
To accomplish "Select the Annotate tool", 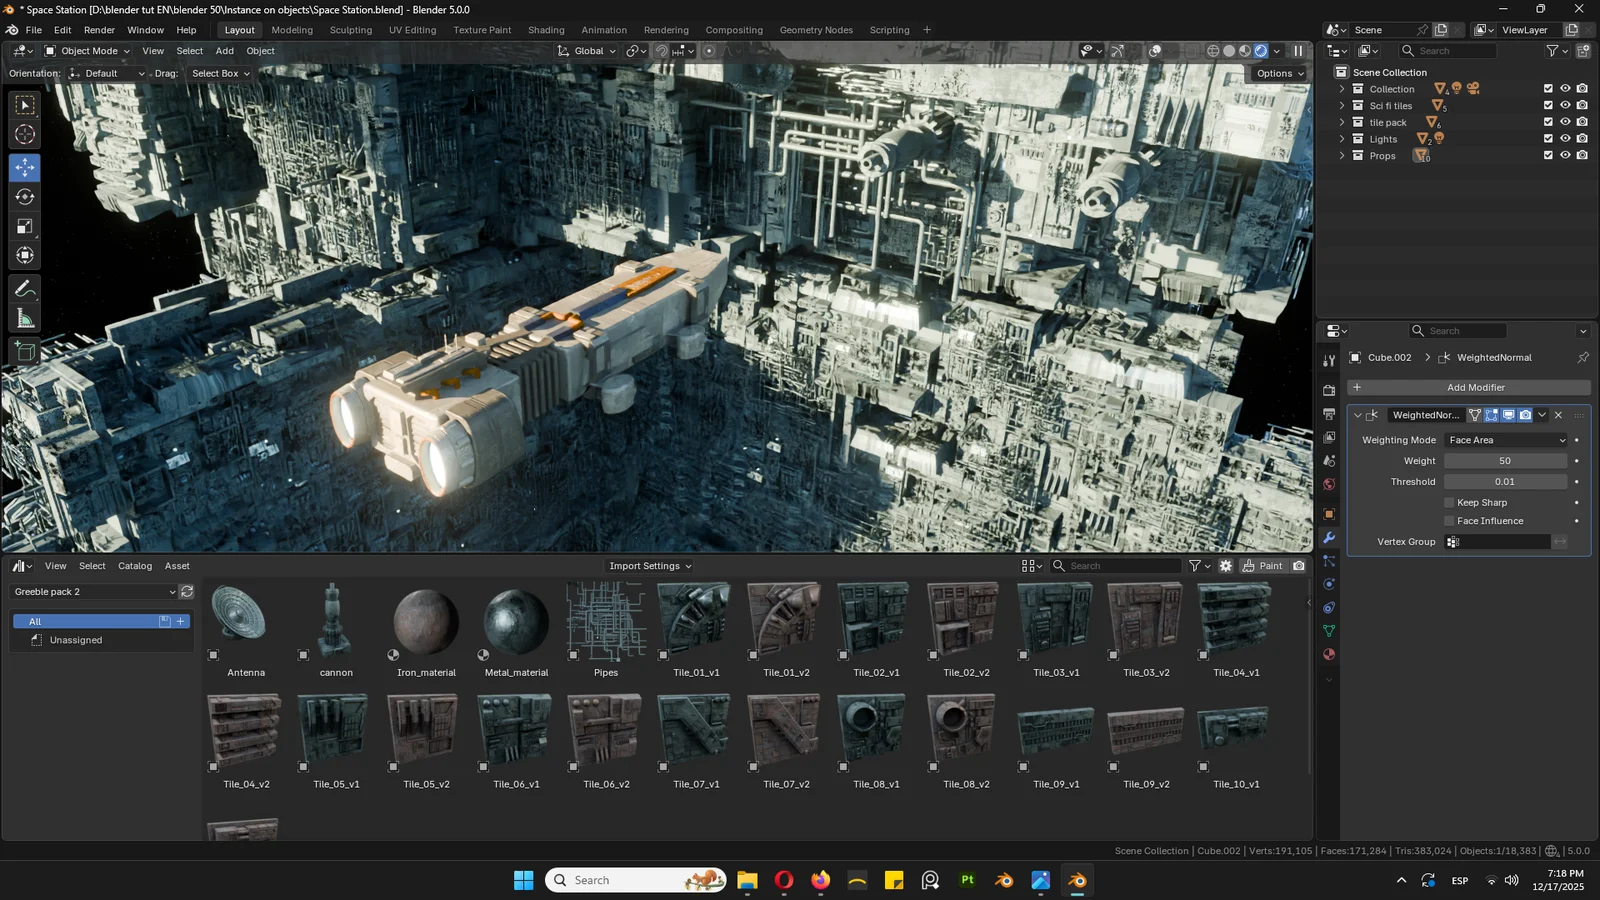I will [23, 289].
